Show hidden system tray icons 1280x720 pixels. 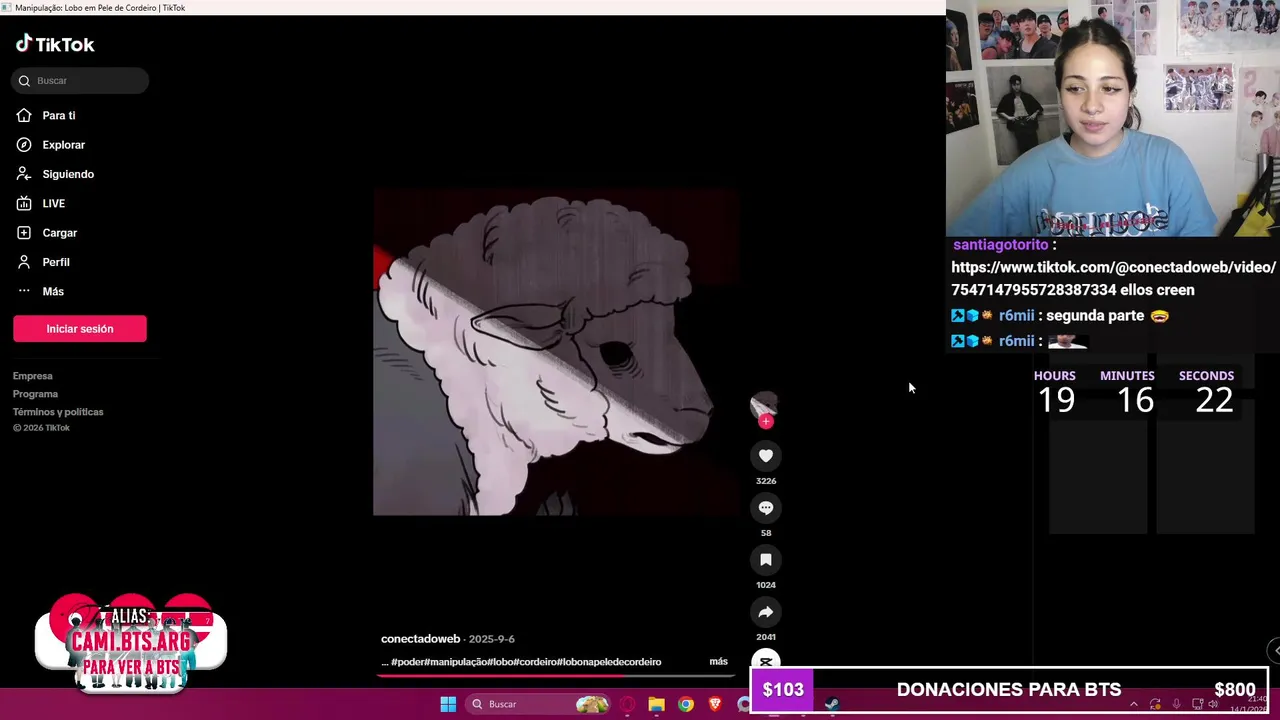(1133, 704)
